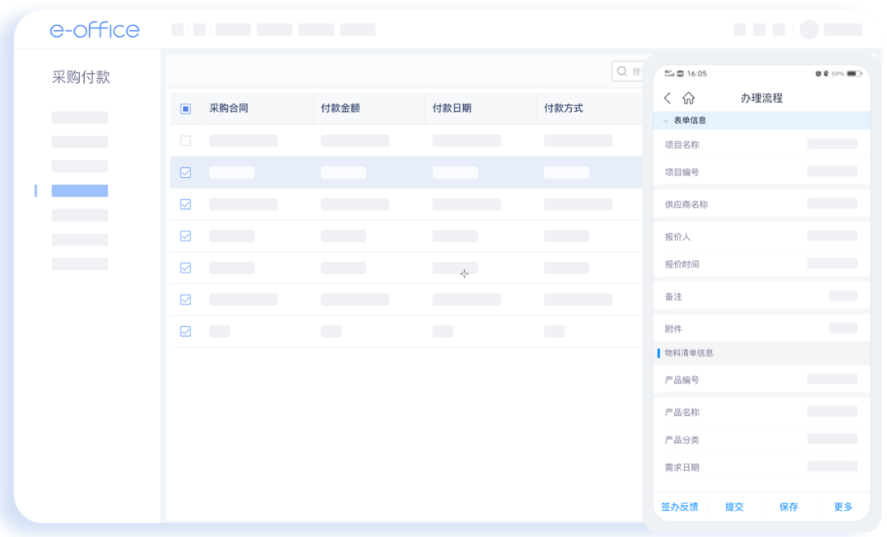Tap the home icon beside 办理流程
This screenshot has width=887, height=537.
point(688,98)
